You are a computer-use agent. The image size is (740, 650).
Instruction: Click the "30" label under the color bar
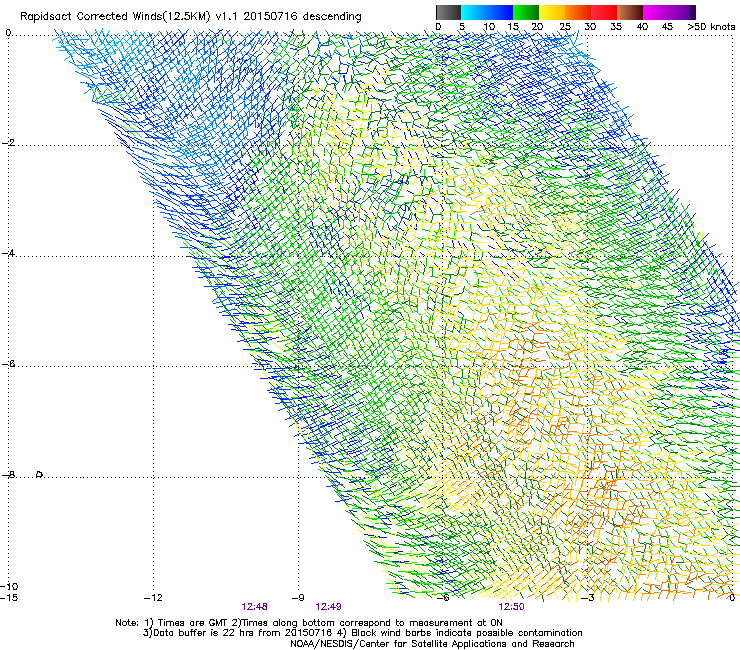(x=590, y=27)
